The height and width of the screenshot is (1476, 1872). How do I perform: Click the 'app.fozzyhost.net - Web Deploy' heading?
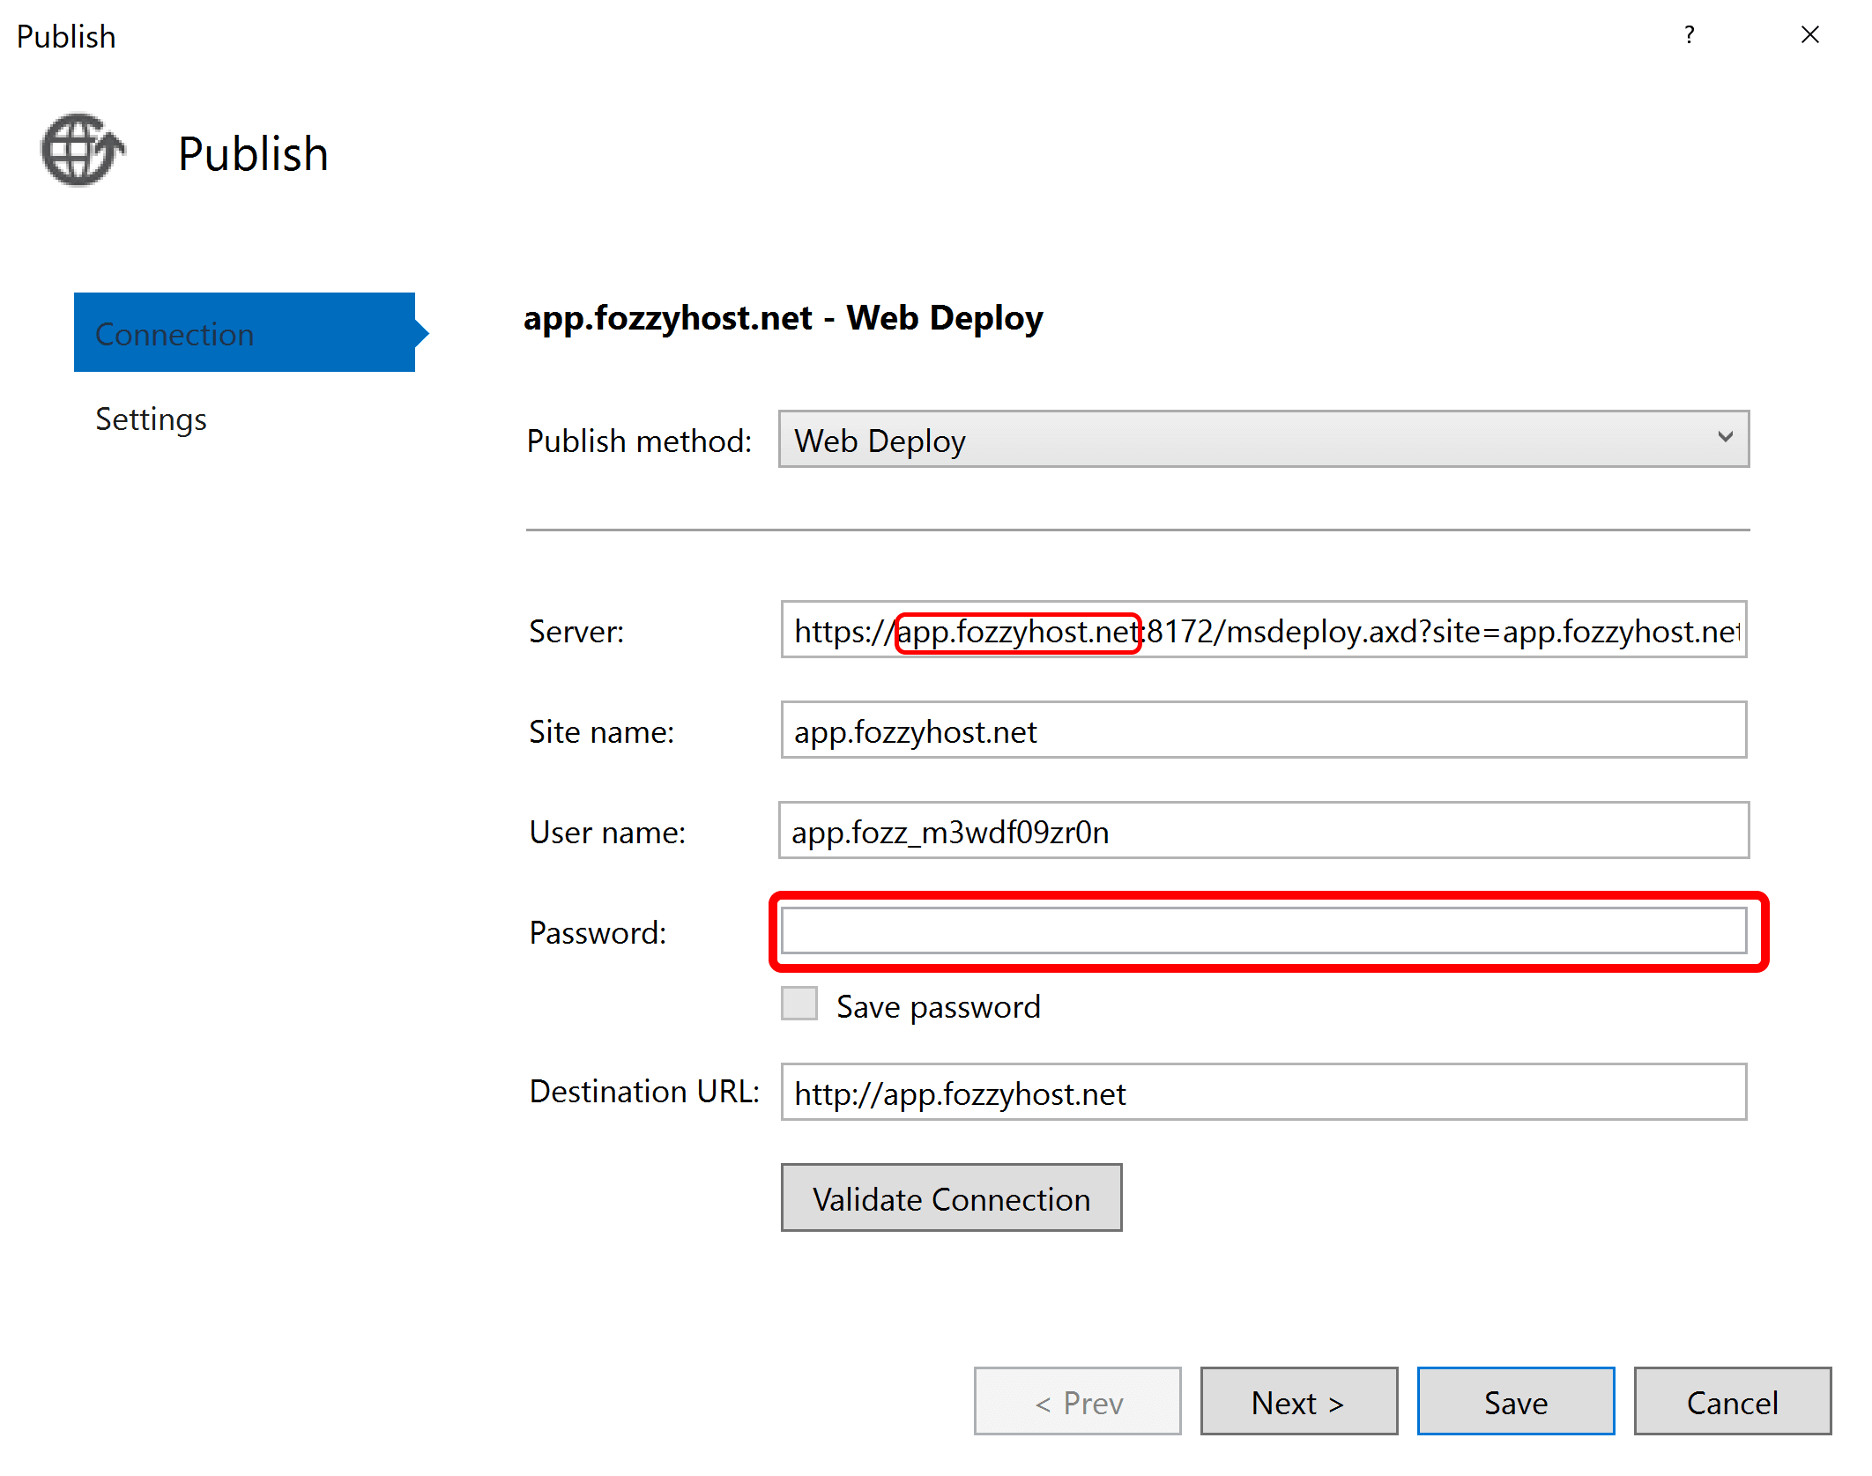(x=783, y=318)
